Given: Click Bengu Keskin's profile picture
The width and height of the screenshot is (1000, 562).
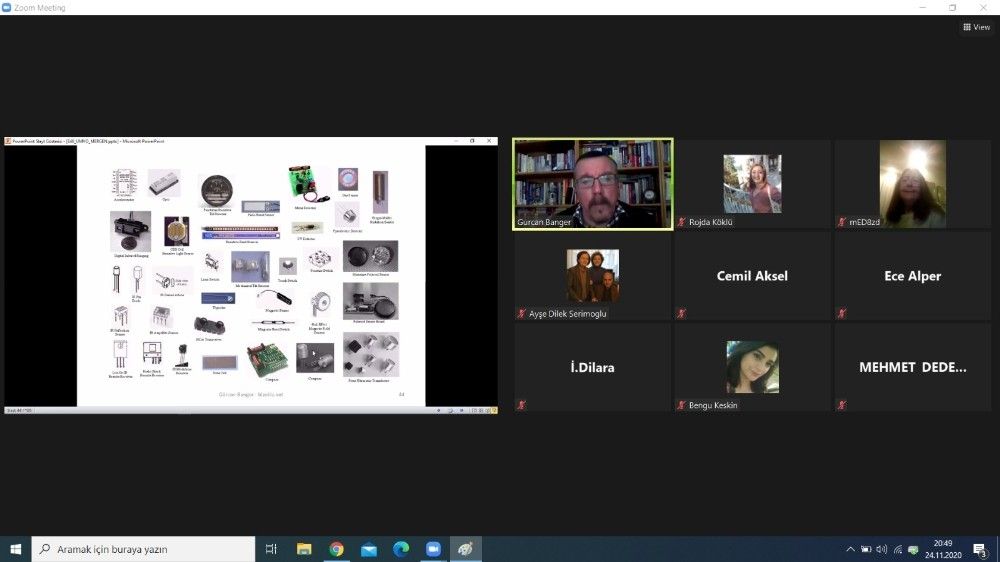Looking at the screenshot, I should coord(752,366).
